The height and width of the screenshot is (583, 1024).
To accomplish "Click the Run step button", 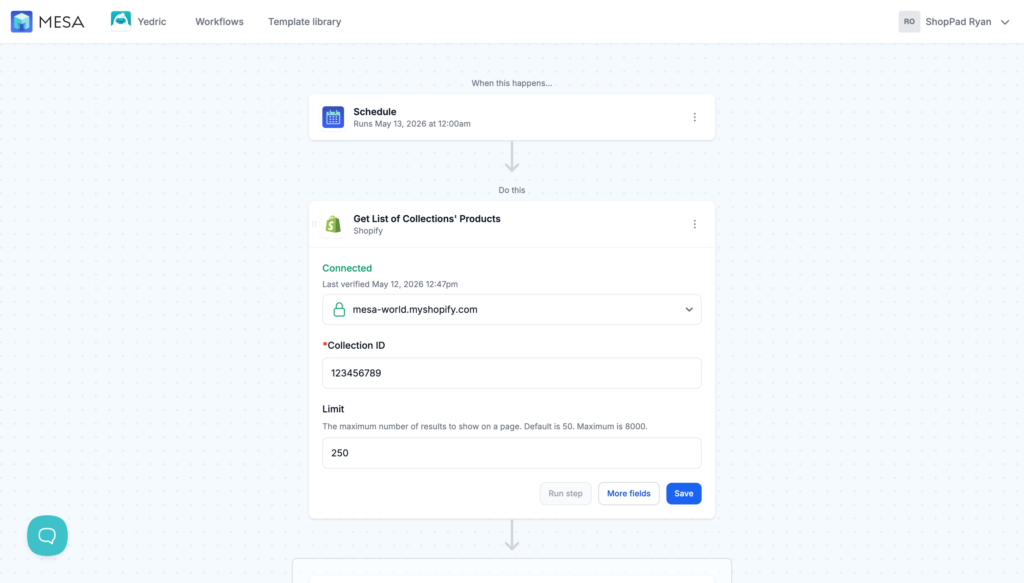I will tap(566, 494).
